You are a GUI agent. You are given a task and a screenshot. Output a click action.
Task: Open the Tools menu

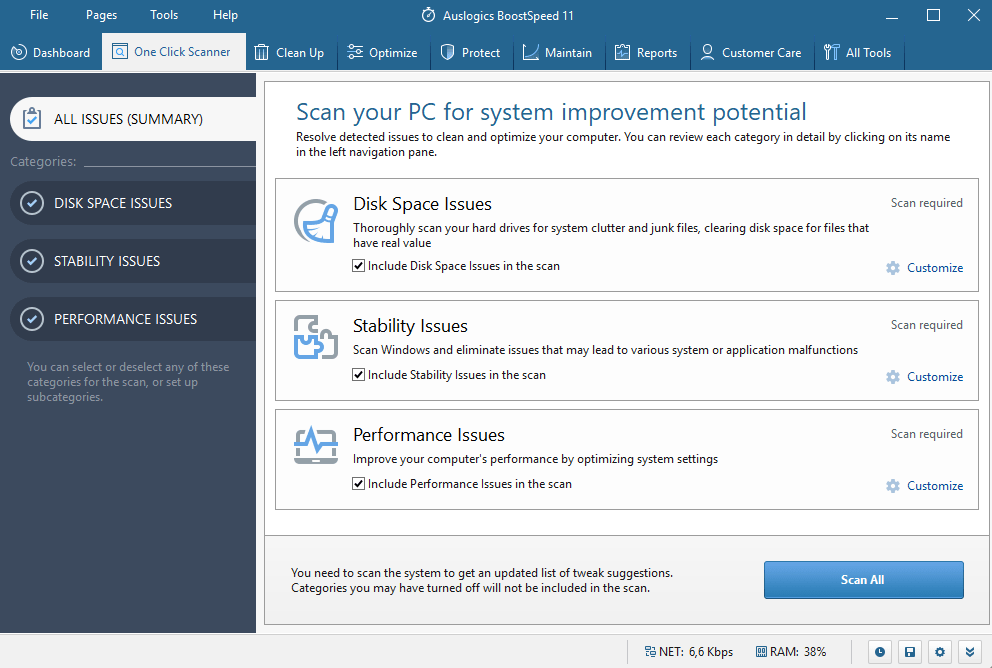click(x=164, y=15)
